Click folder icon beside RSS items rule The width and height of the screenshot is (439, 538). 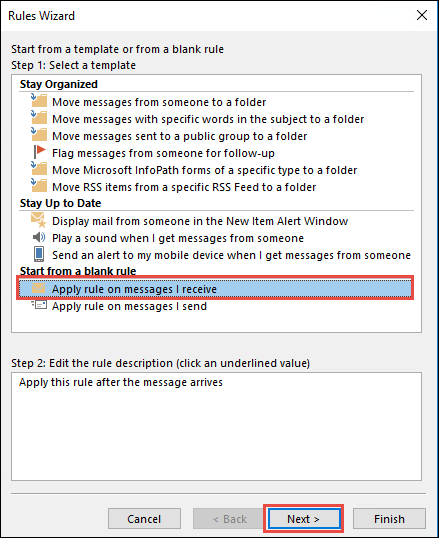click(39, 186)
